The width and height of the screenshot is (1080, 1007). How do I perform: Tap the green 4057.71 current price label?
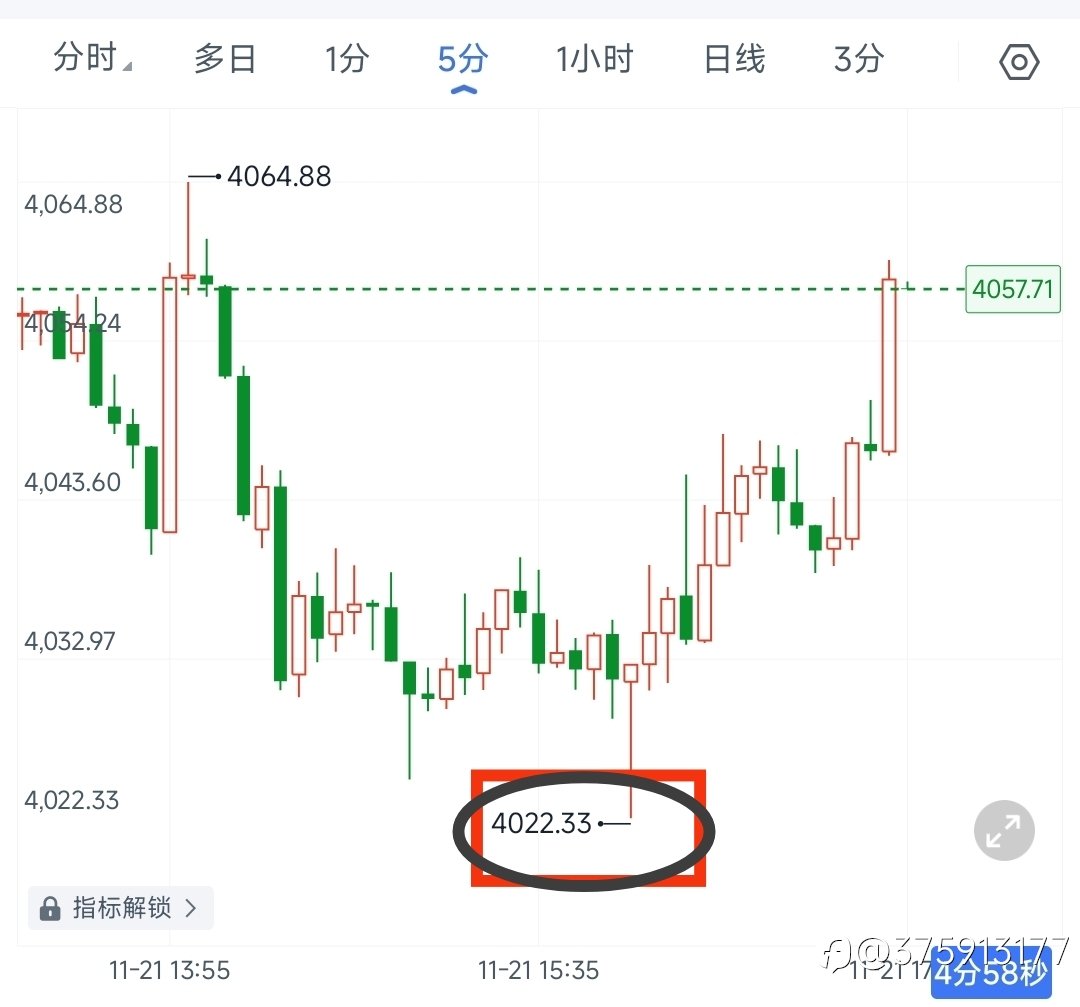click(1012, 289)
